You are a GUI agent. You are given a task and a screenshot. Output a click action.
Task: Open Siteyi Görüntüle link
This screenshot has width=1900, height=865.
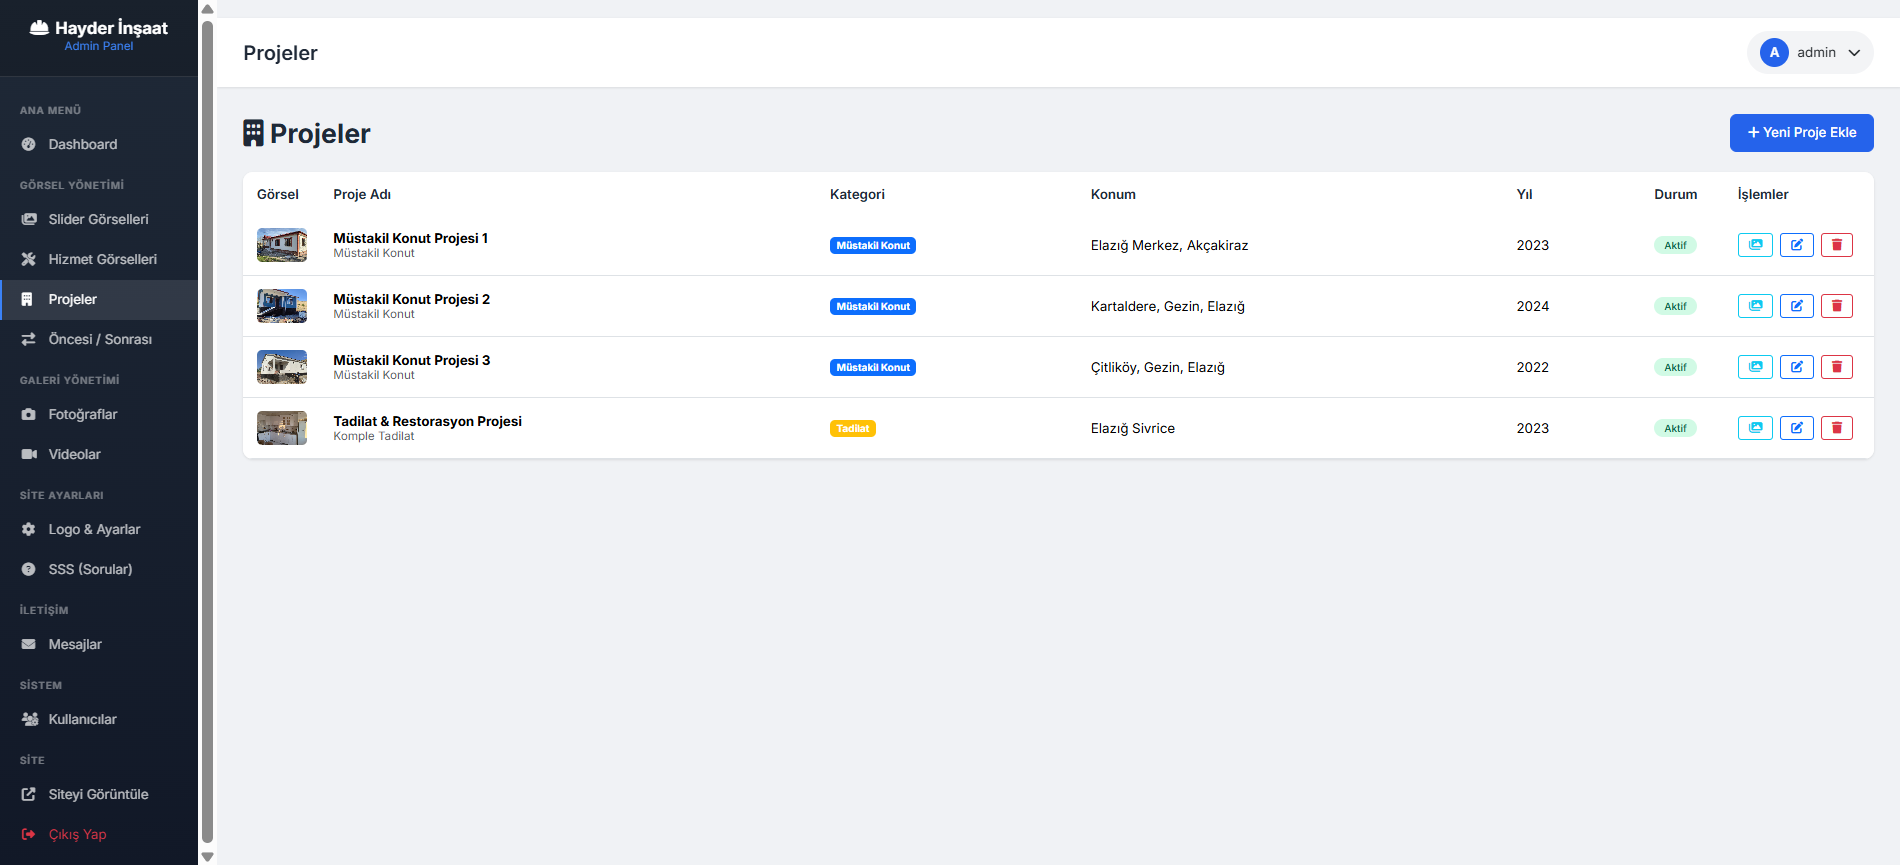[99, 795]
